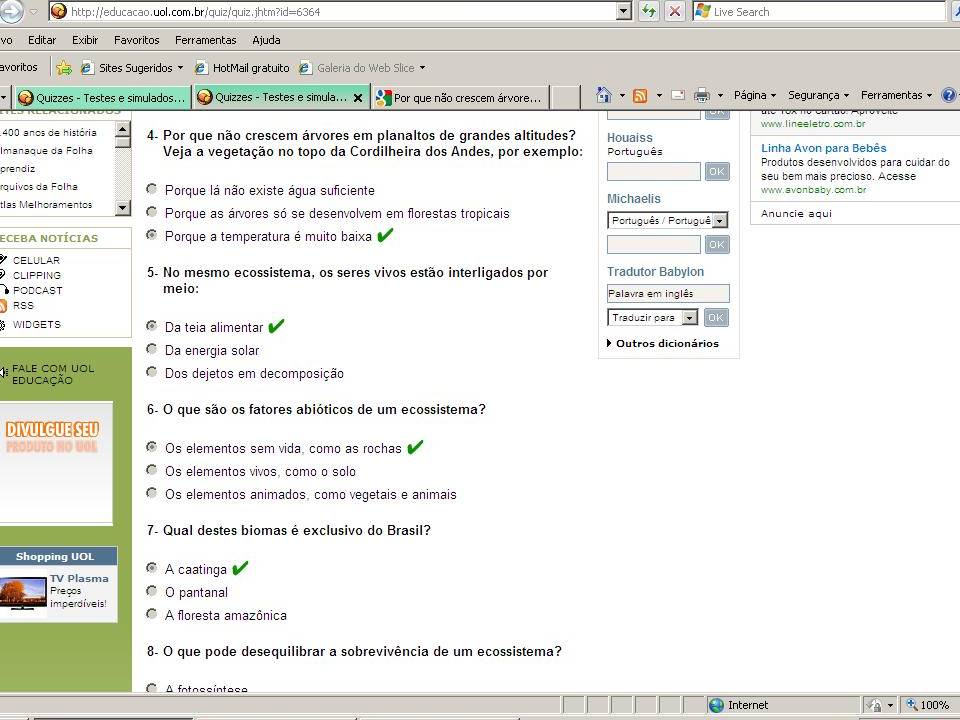The image size is (960, 720).
Task: Click the Live Search icon
Action: pos(703,11)
